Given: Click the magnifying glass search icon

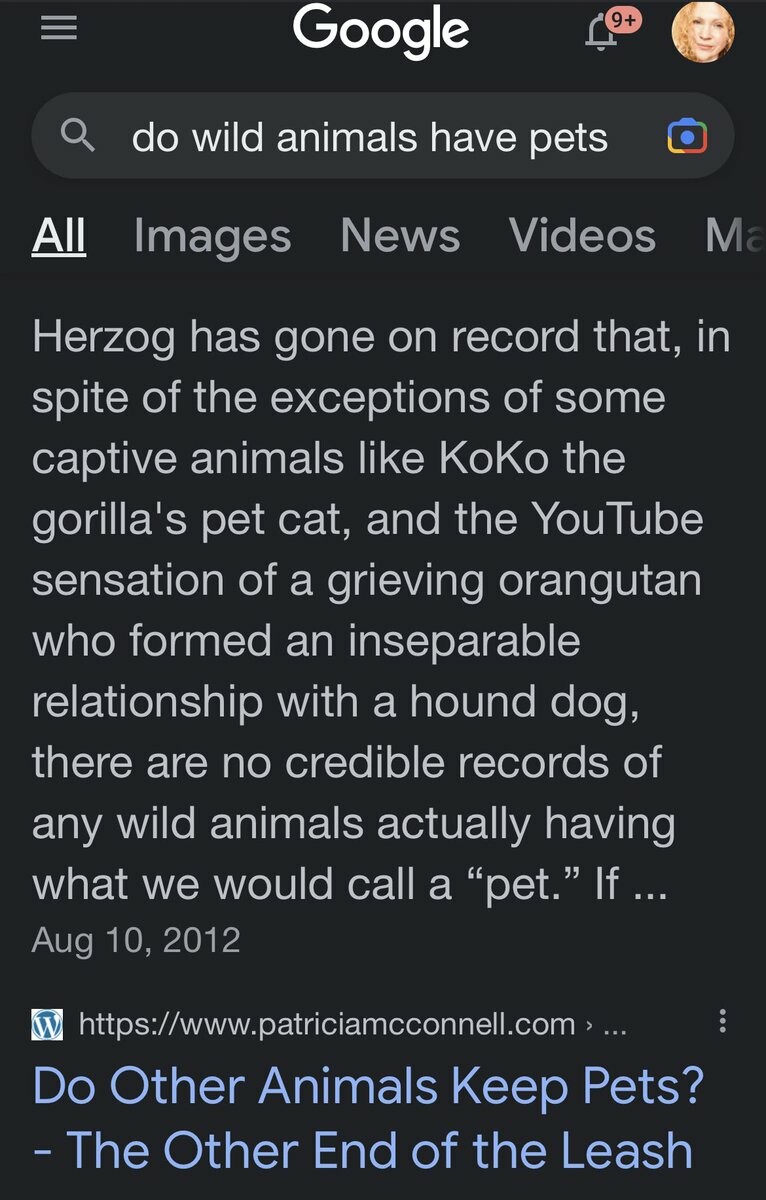Looking at the screenshot, I should [x=78, y=136].
